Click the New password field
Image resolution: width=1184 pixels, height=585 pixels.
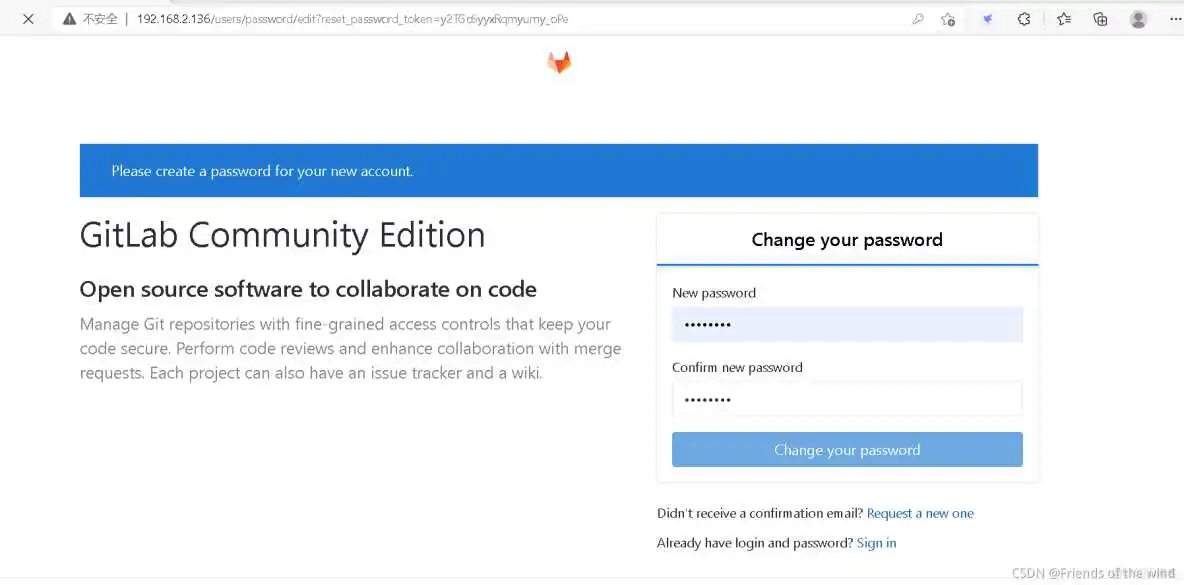pyautogui.click(x=846, y=325)
